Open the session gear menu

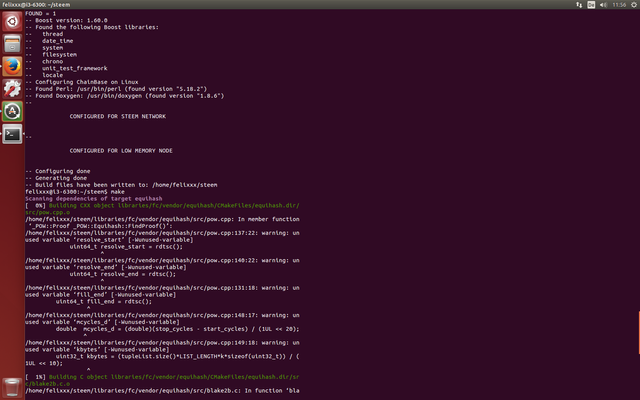pyautogui.click(x=634, y=4)
